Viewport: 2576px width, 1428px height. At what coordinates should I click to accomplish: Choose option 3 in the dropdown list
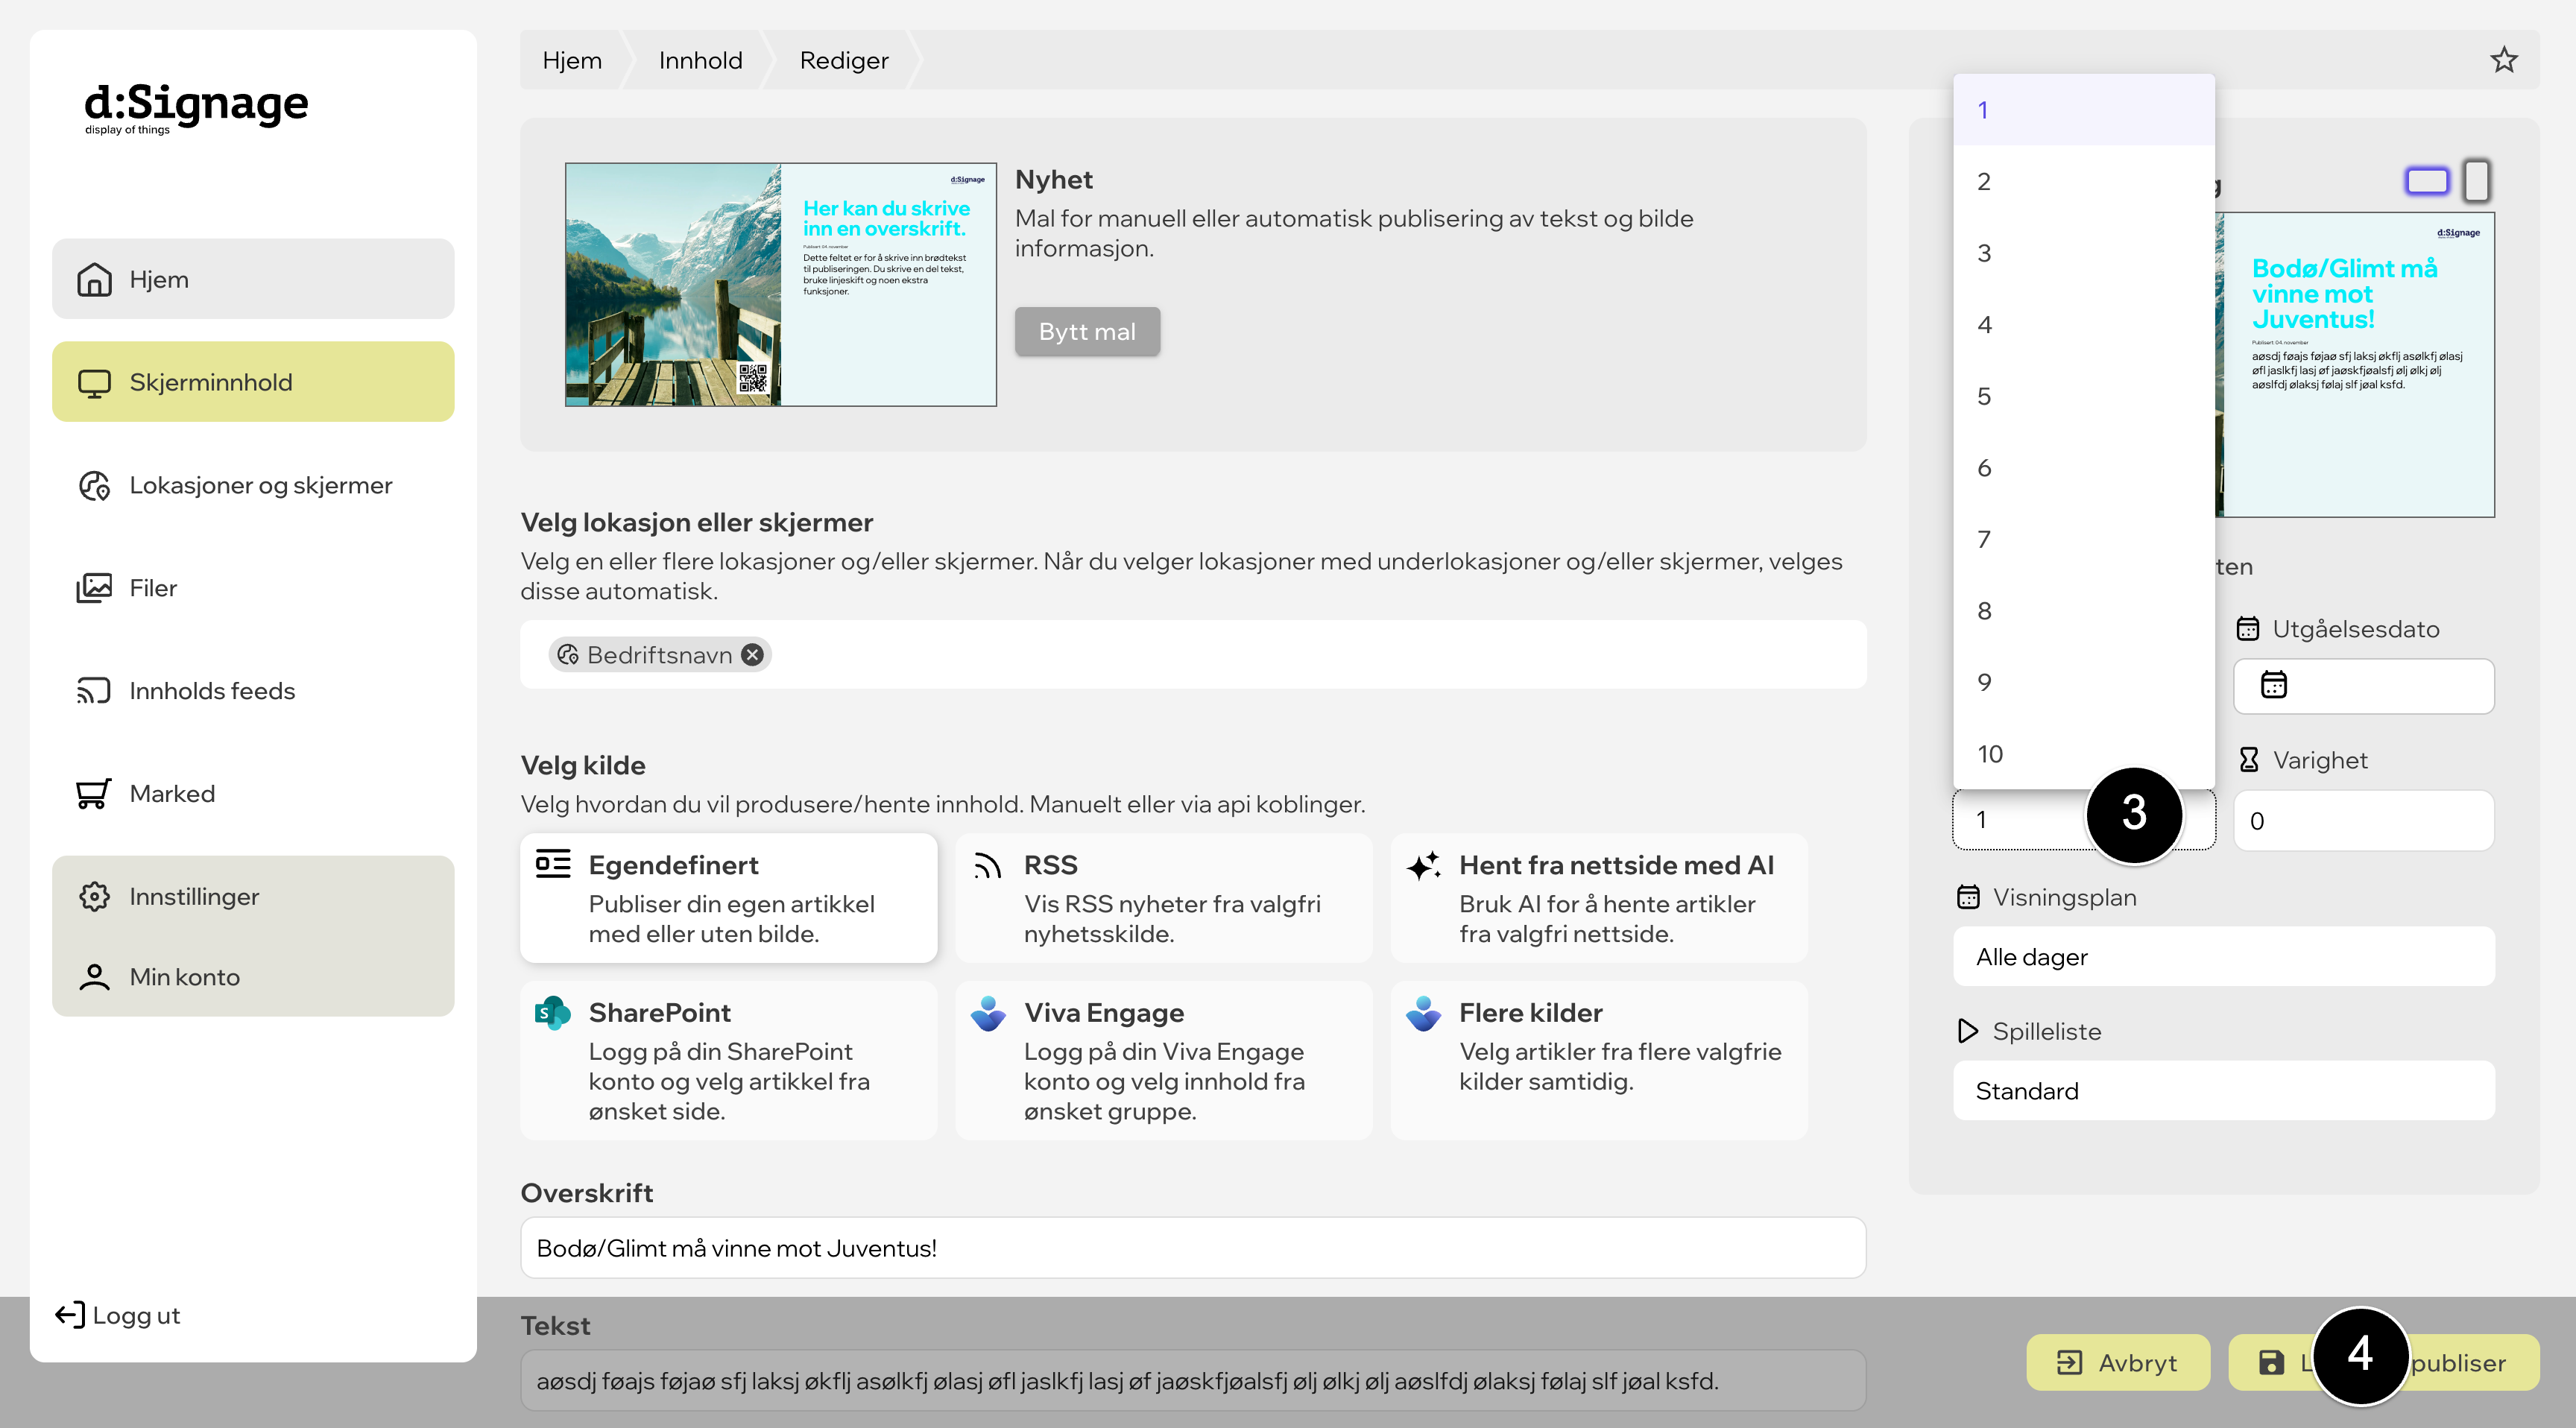[2084, 253]
